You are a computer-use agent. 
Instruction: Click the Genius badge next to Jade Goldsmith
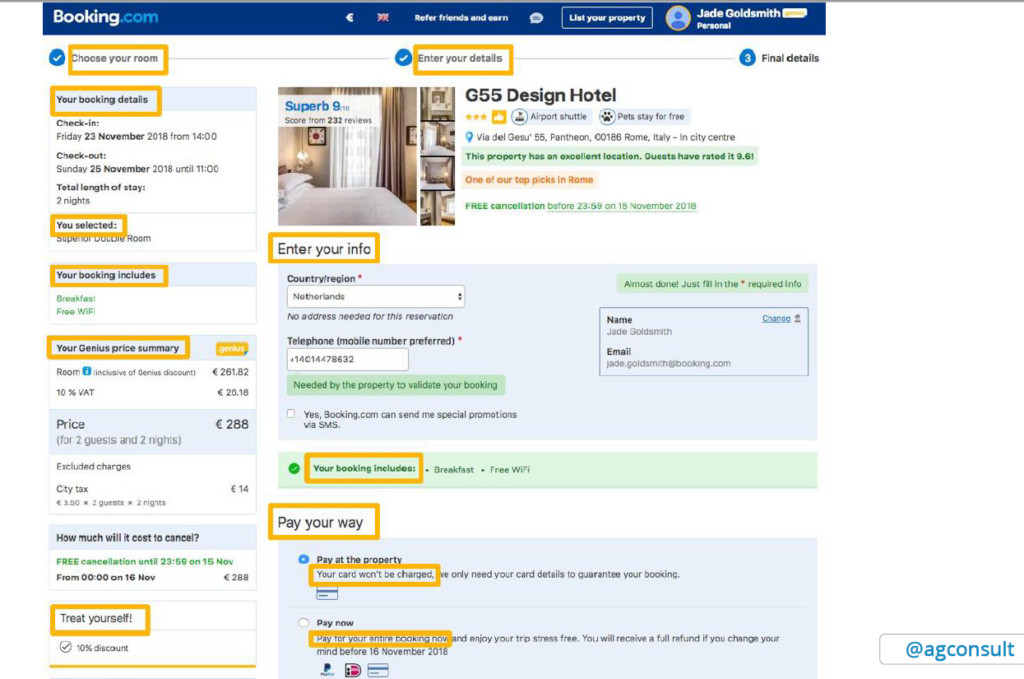(x=794, y=13)
